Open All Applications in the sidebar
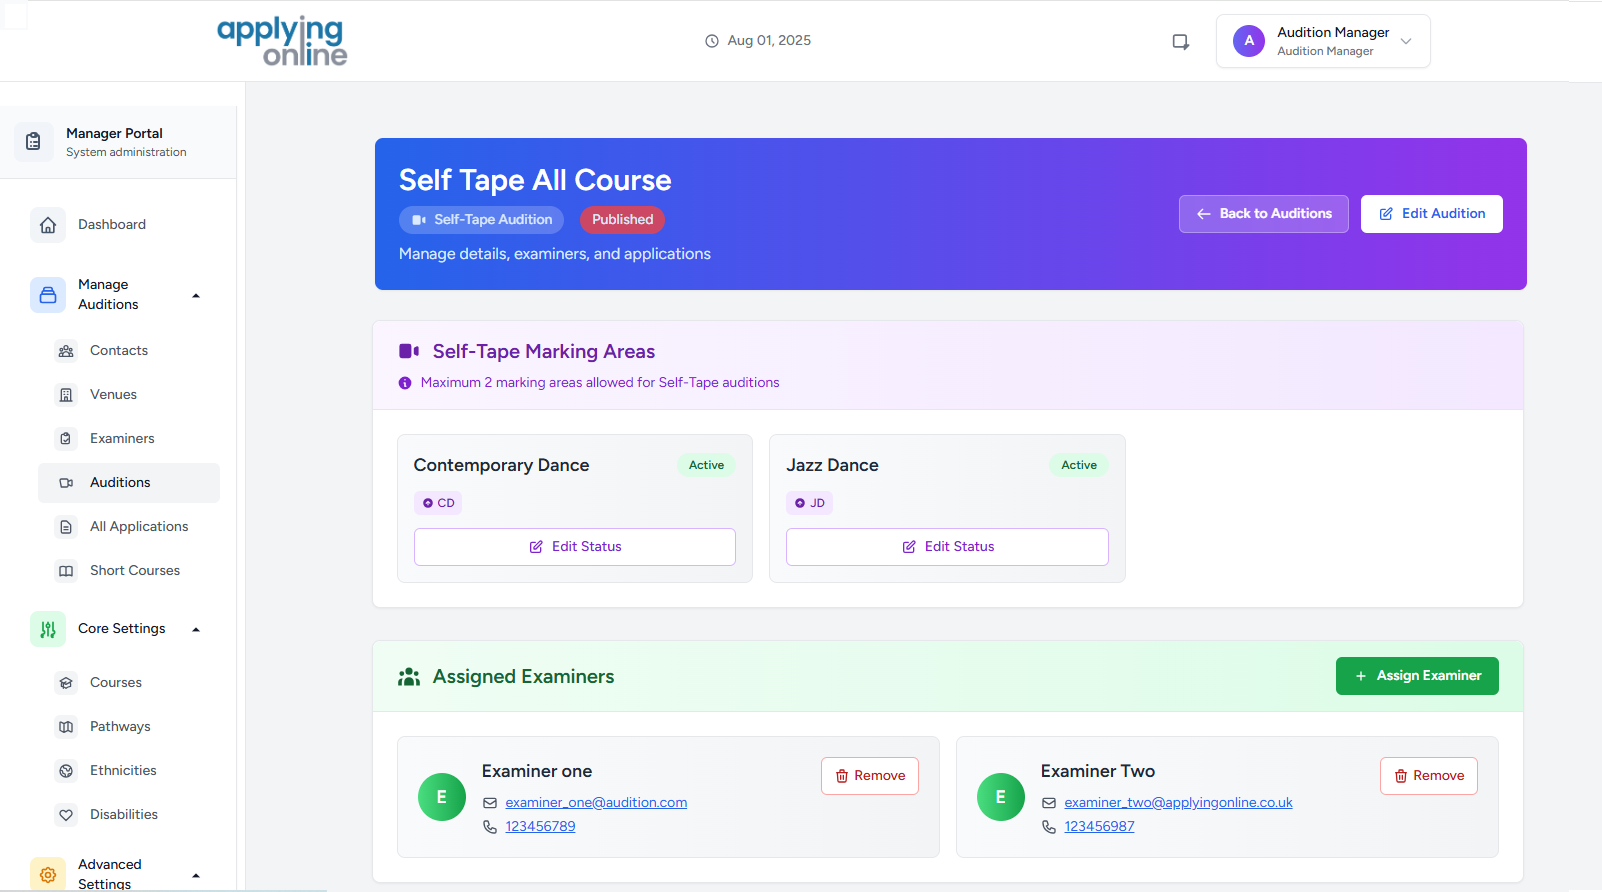1602x892 pixels. point(138,527)
